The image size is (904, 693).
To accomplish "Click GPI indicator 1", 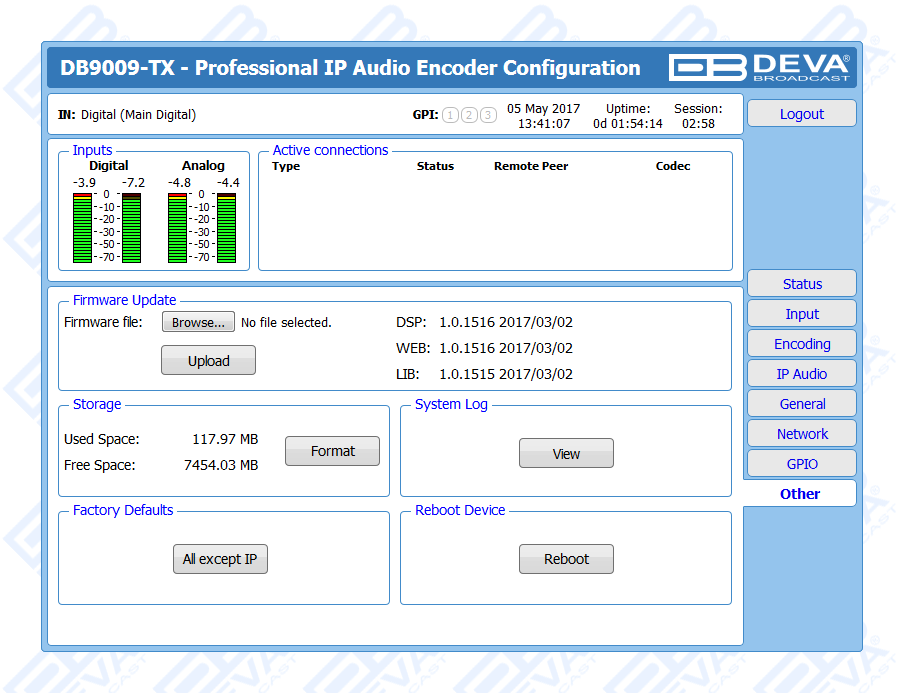I will (x=451, y=115).
